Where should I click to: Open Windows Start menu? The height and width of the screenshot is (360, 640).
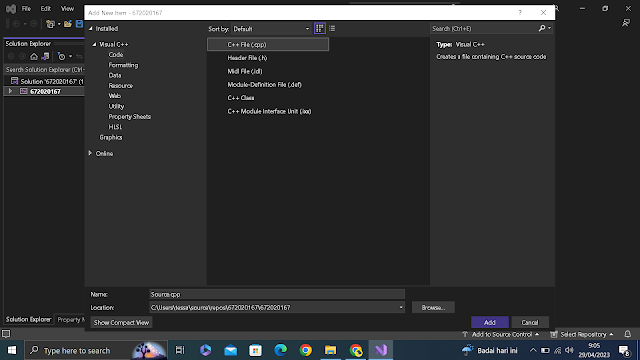coord(12,350)
